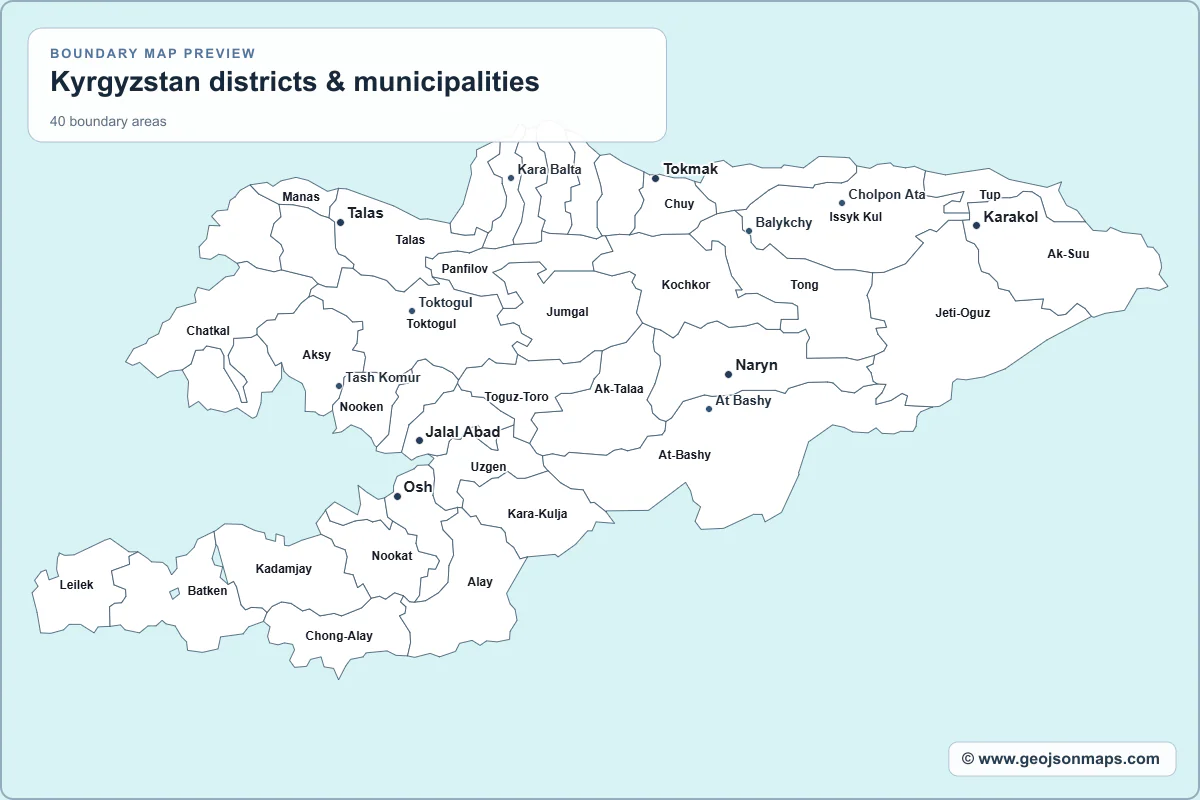The image size is (1200, 800).
Task: Click the Jeti-Oguz district label
Action: point(963,313)
